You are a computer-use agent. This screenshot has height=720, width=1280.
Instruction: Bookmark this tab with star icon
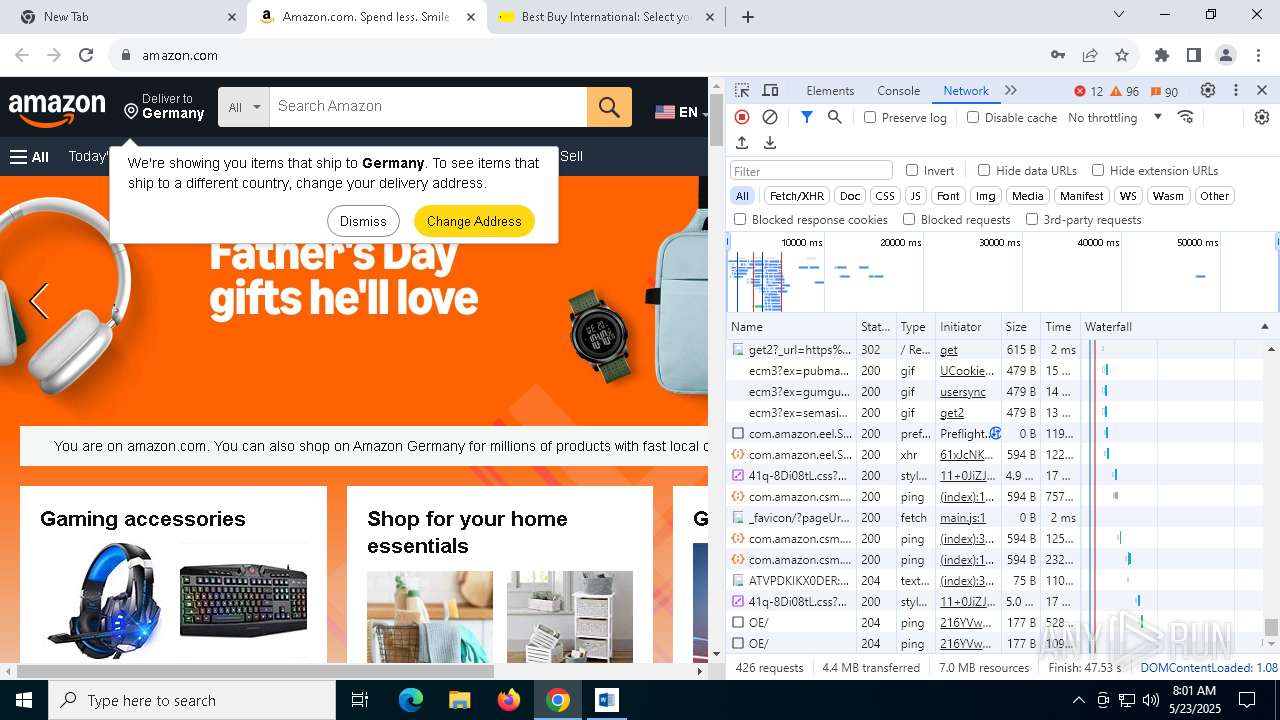[1122, 55]
